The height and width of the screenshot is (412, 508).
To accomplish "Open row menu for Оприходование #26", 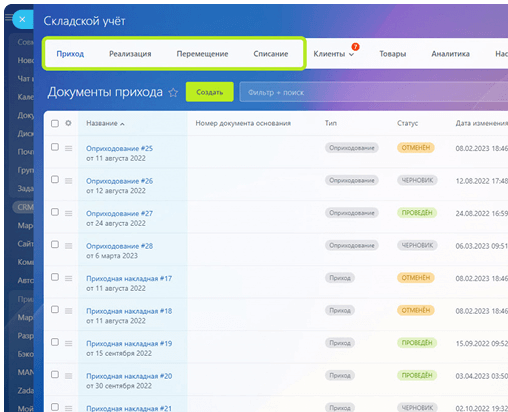I will pyautogui.click(x=68, y=181).
